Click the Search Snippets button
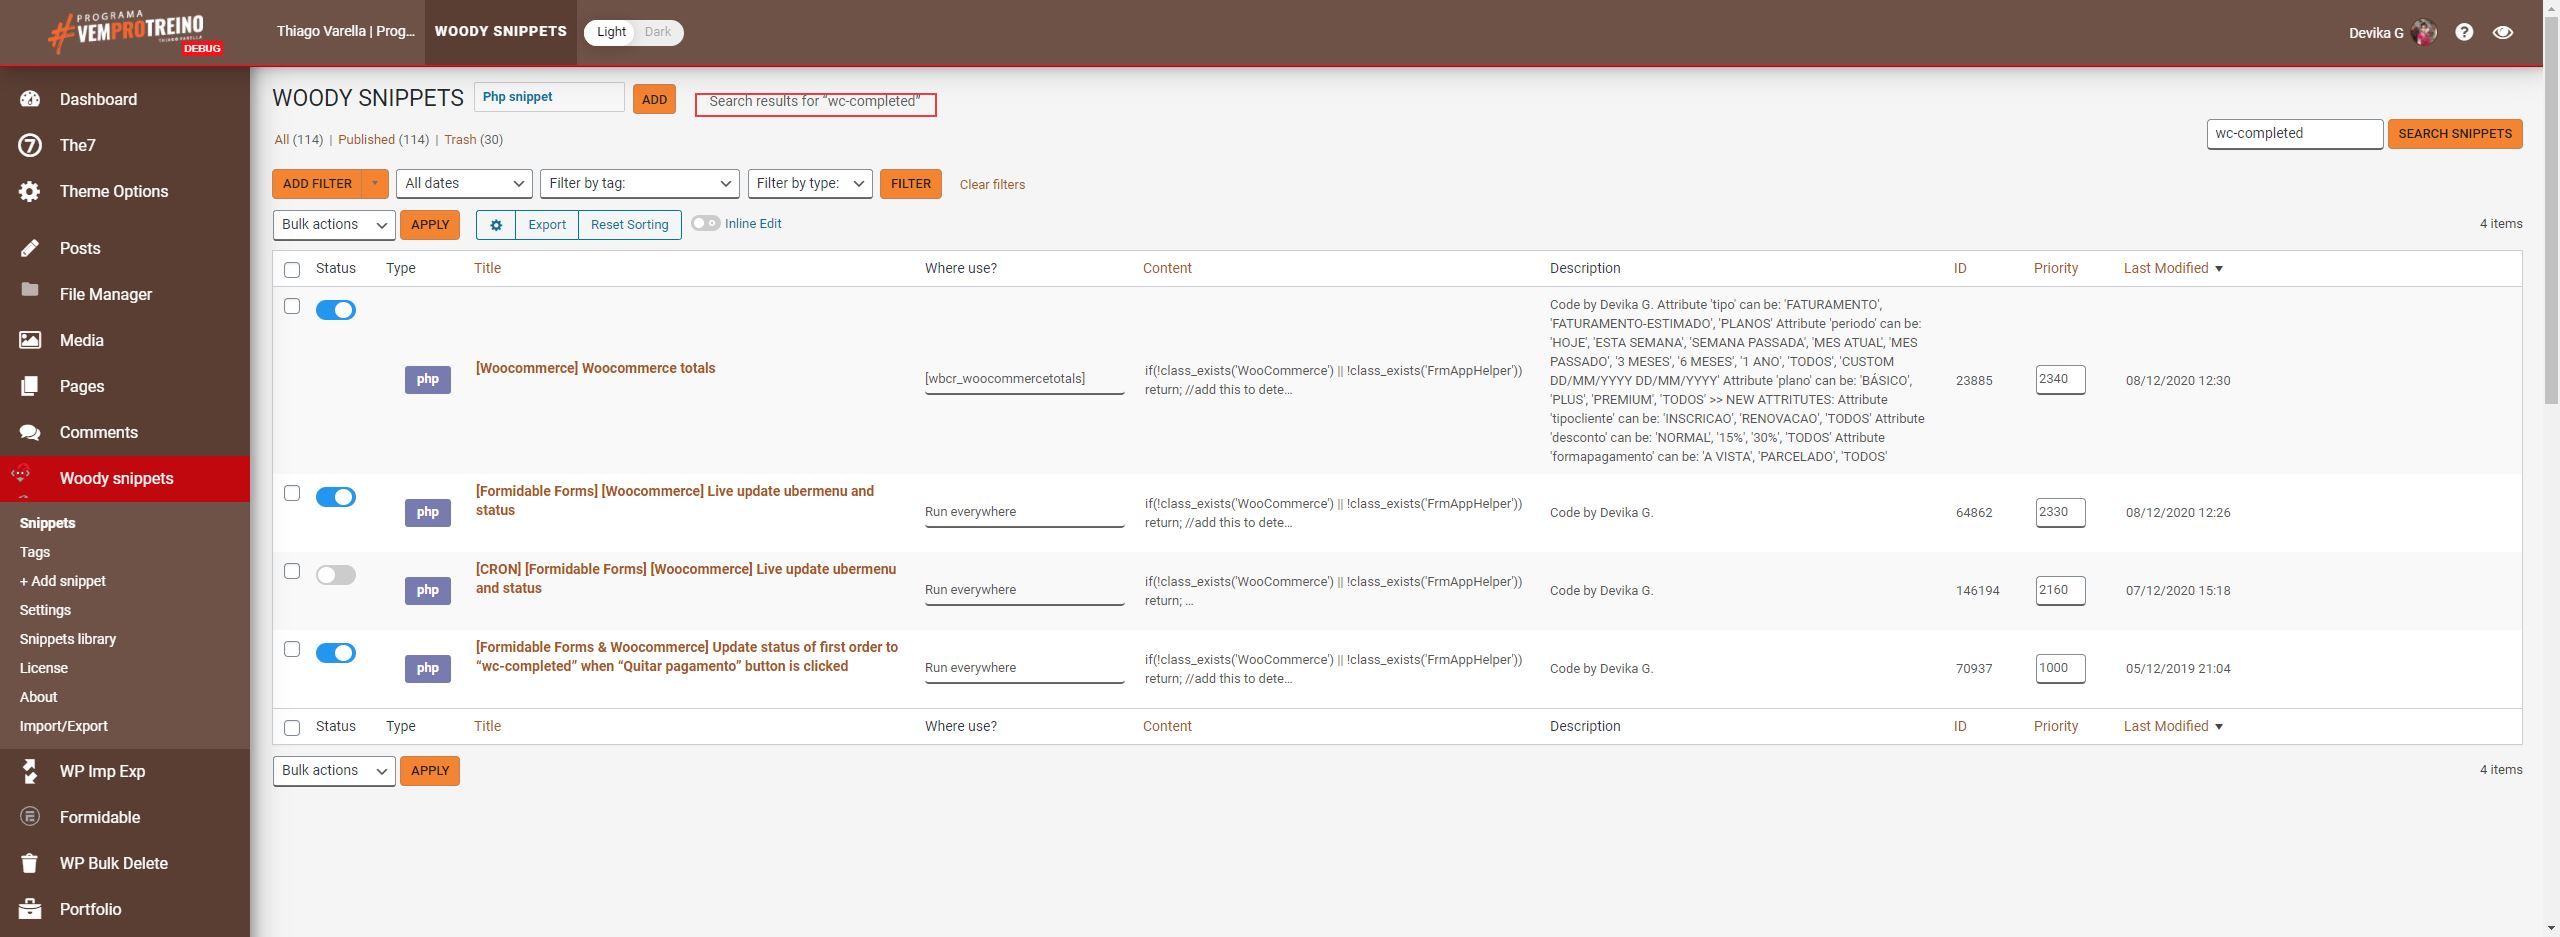This screenshot has height=937, width=2560. tap(2455, 134)
